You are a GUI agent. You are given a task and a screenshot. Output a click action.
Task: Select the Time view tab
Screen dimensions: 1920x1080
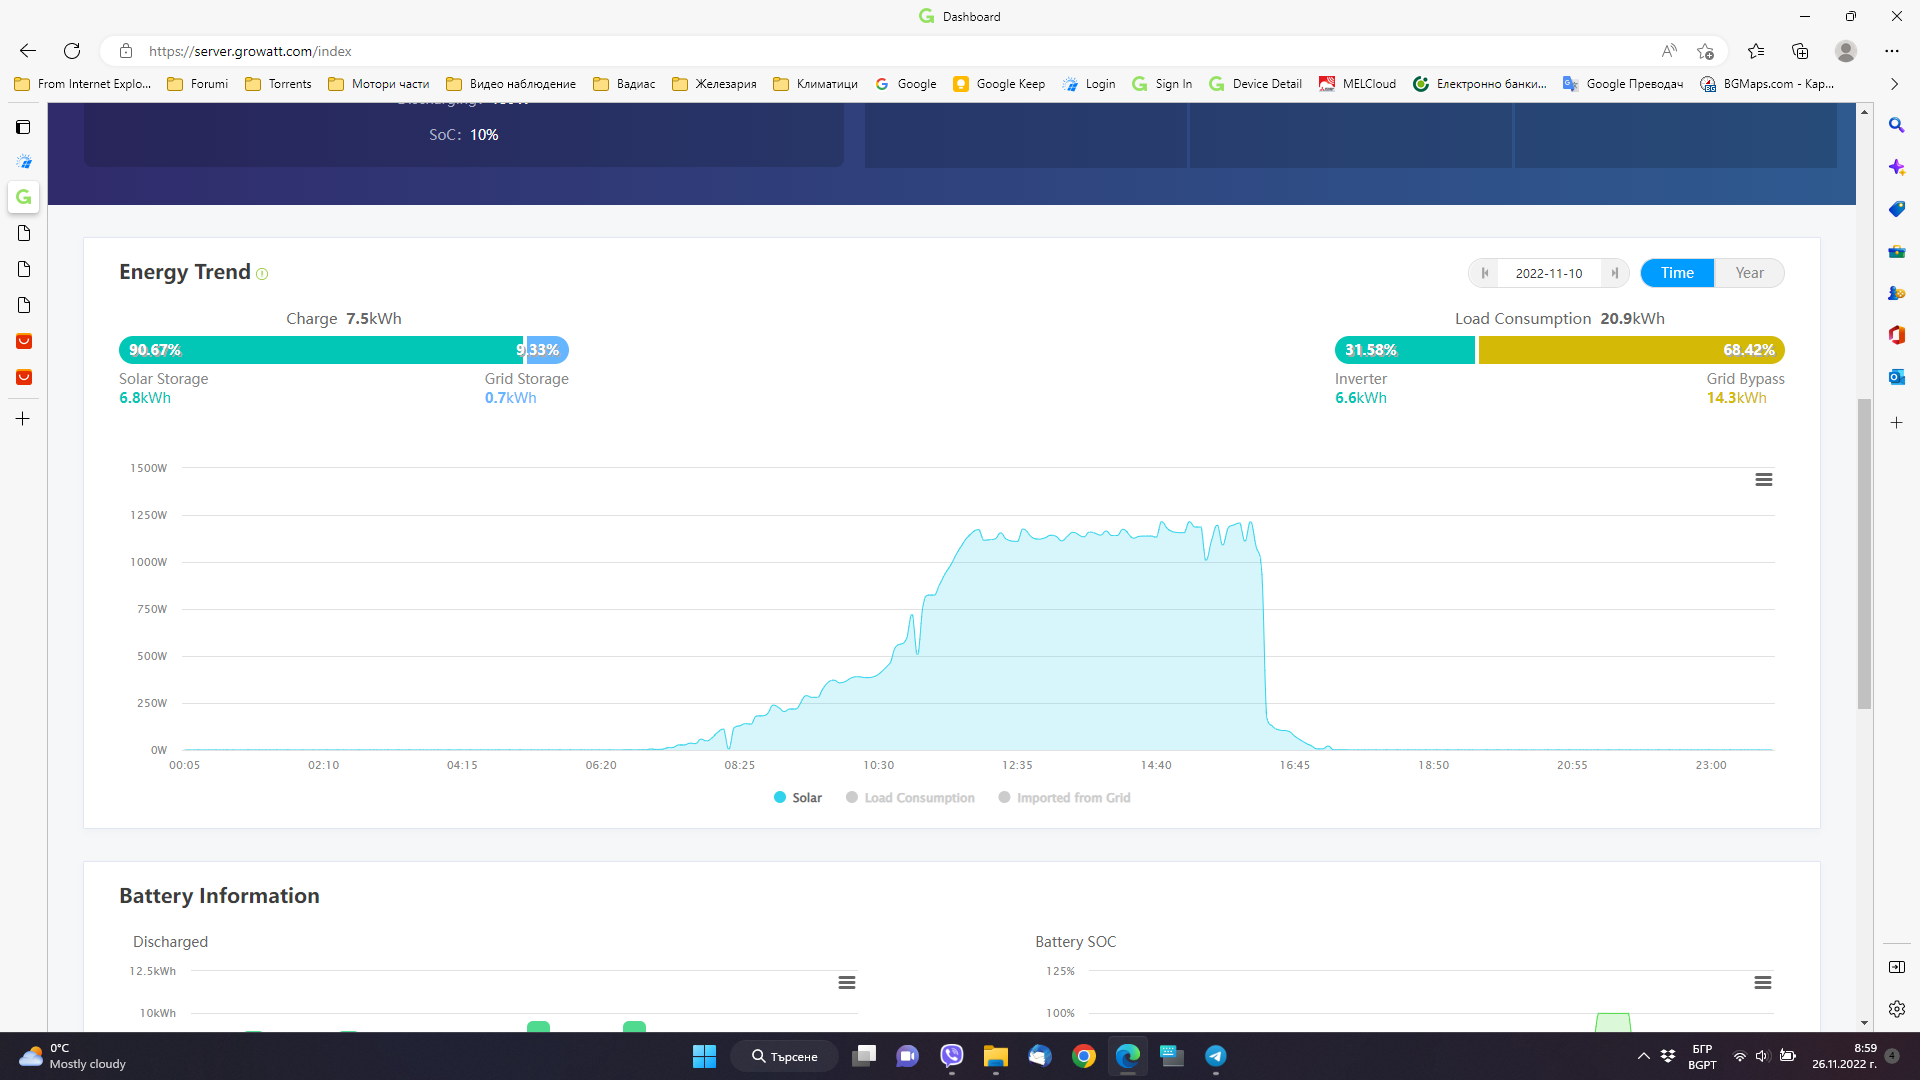[x=1677, y=273]
